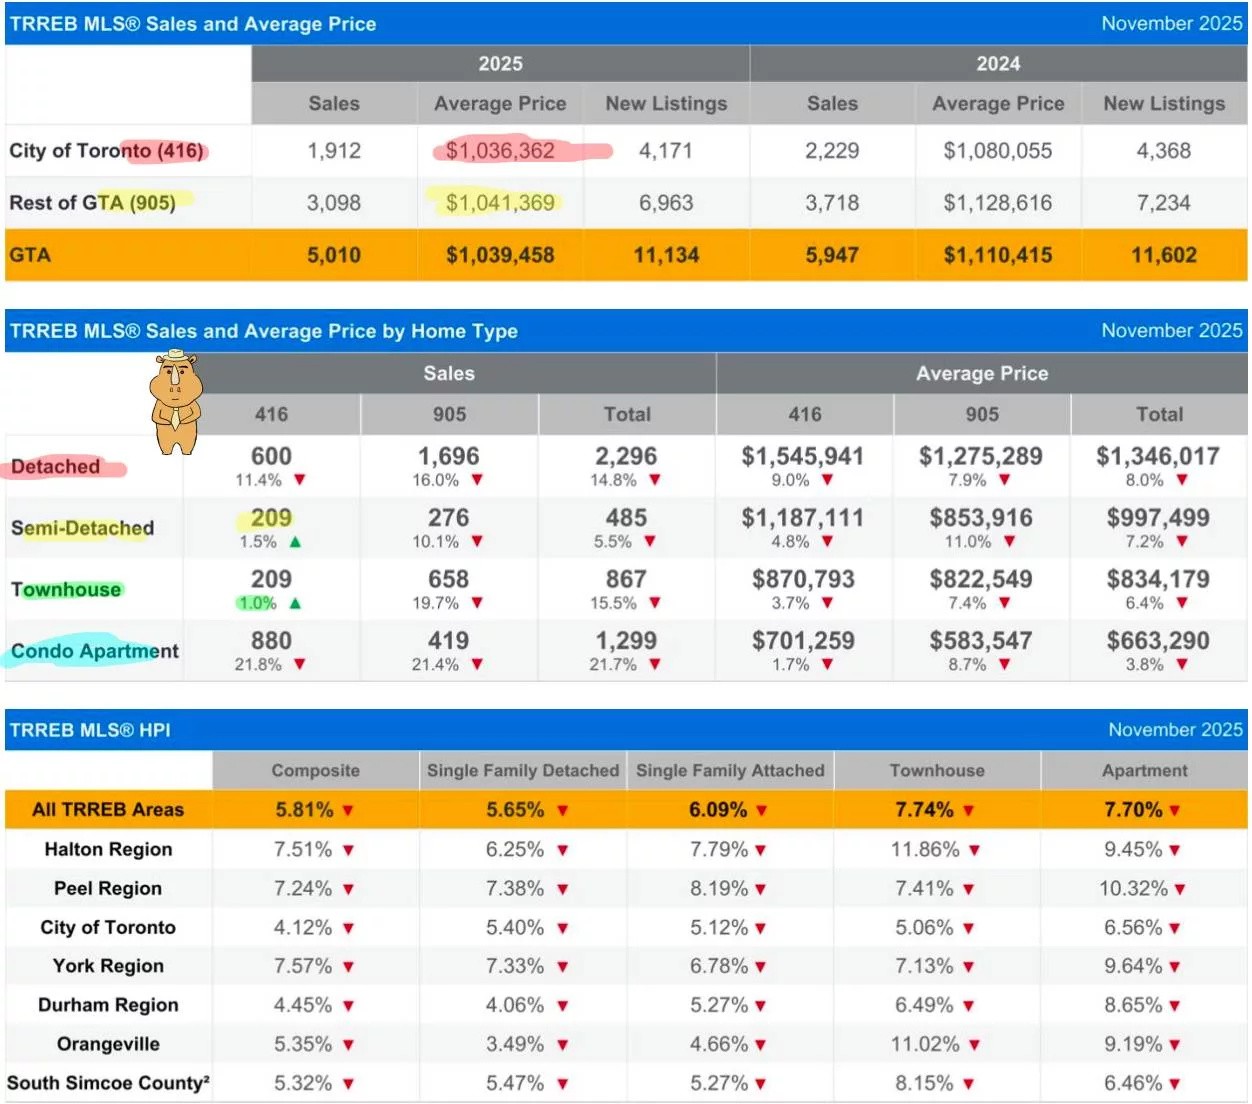This screenshot has width=1252, height=1104.
Task: Click red arrow next to Detached 11.4%
Action: pyautogui.click(x=299, y=480)
